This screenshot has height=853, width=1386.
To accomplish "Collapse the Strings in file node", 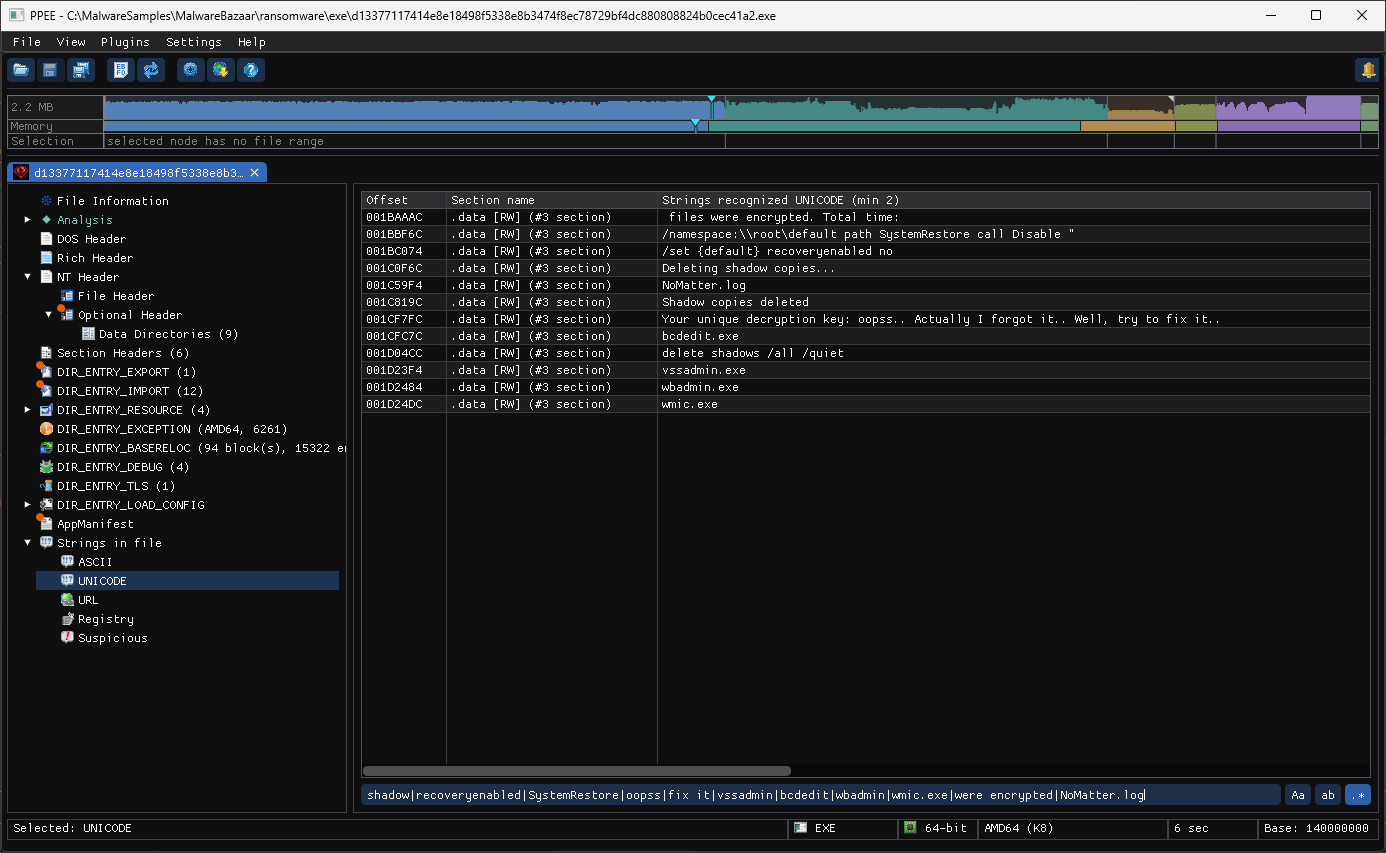I will pos(28,543).
